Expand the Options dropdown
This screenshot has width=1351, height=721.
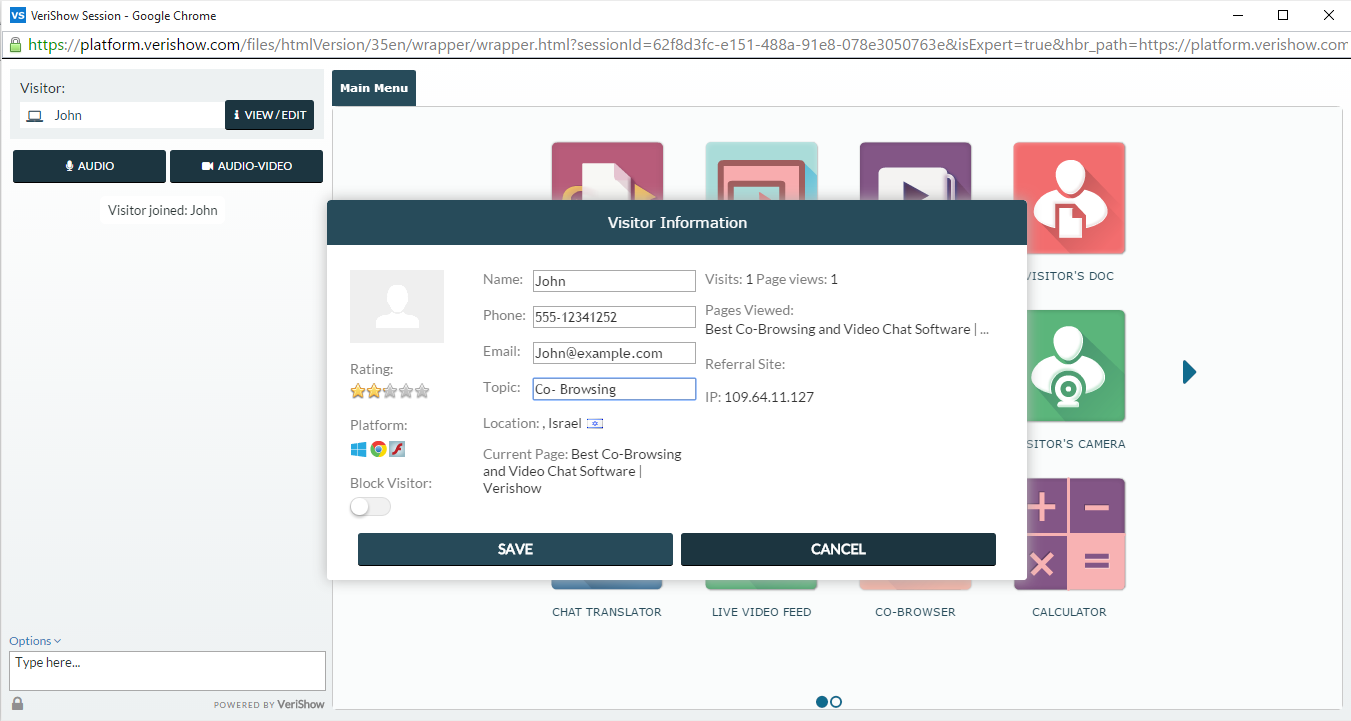point(35,641)
